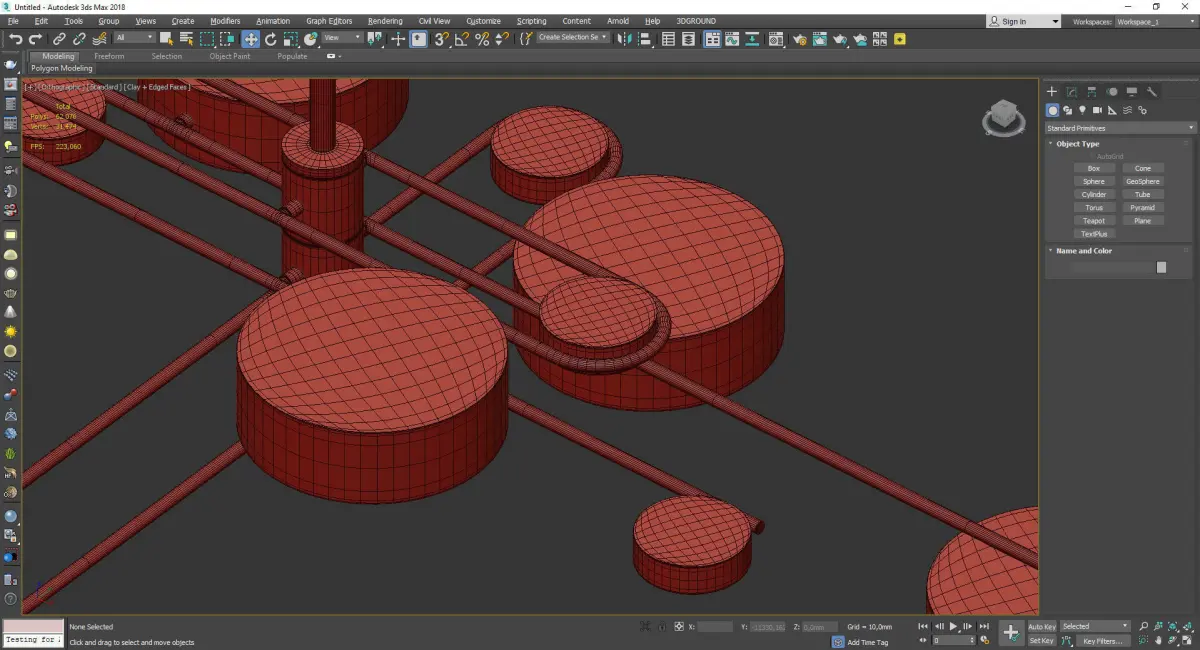Open the Select by Name dialog icon
This screenshot has width=1200, height=650.
point(186,39)
